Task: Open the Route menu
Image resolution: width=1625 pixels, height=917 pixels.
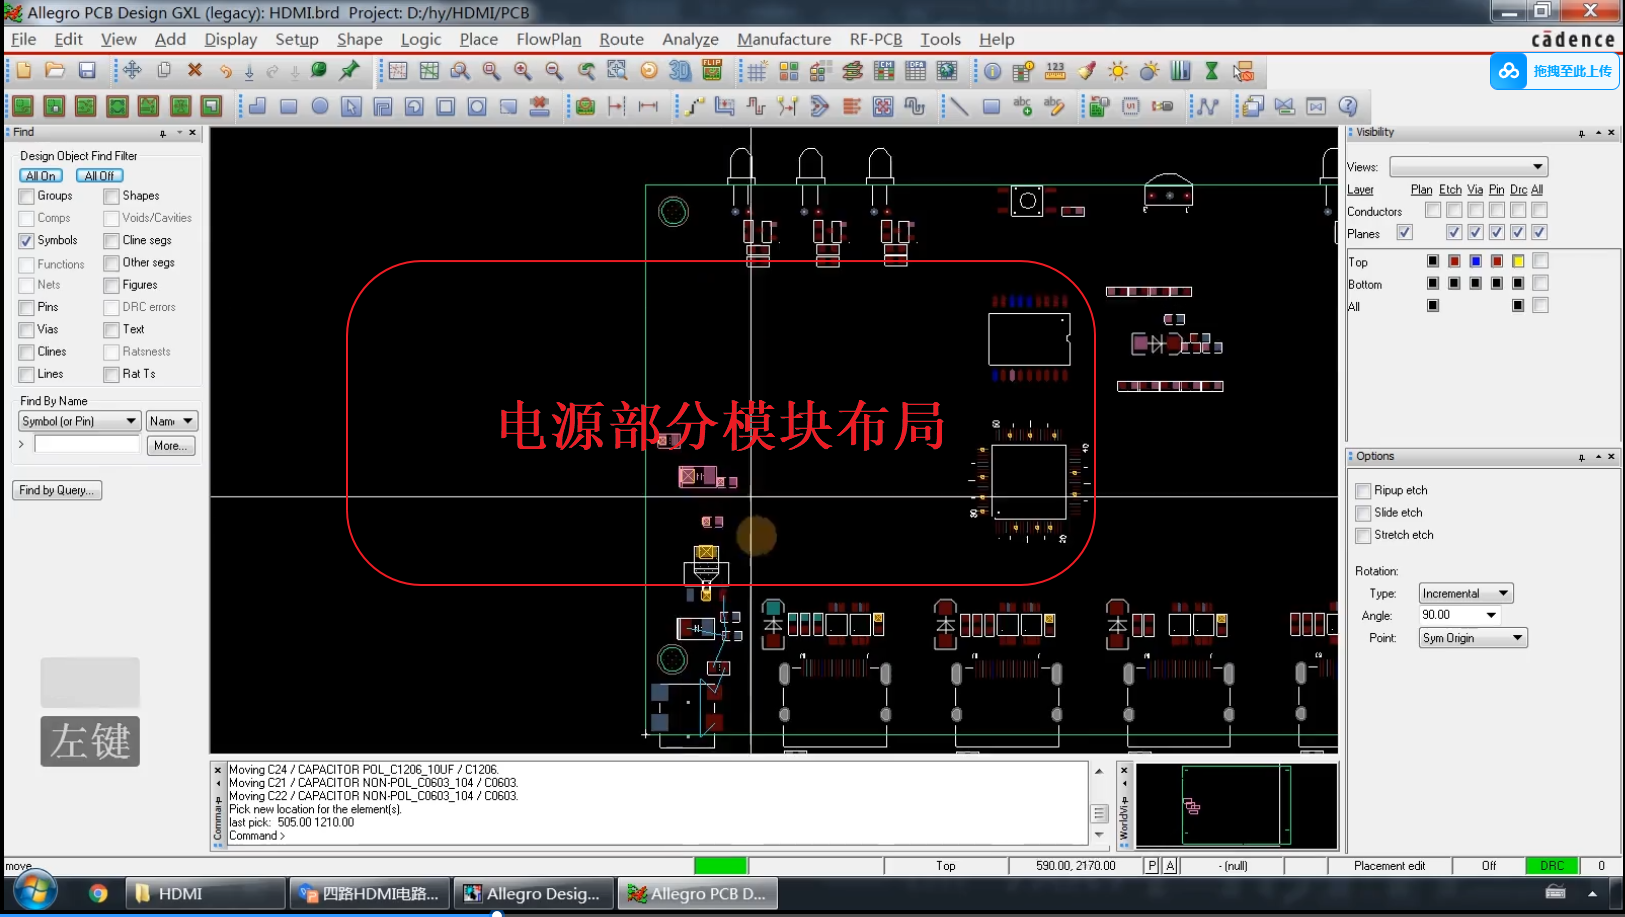Action: tap(621, 39)
